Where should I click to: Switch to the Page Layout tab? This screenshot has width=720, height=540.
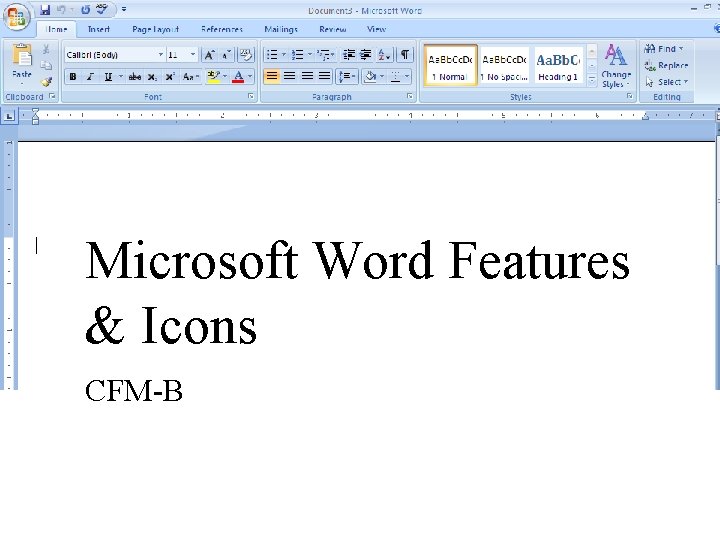155,29
